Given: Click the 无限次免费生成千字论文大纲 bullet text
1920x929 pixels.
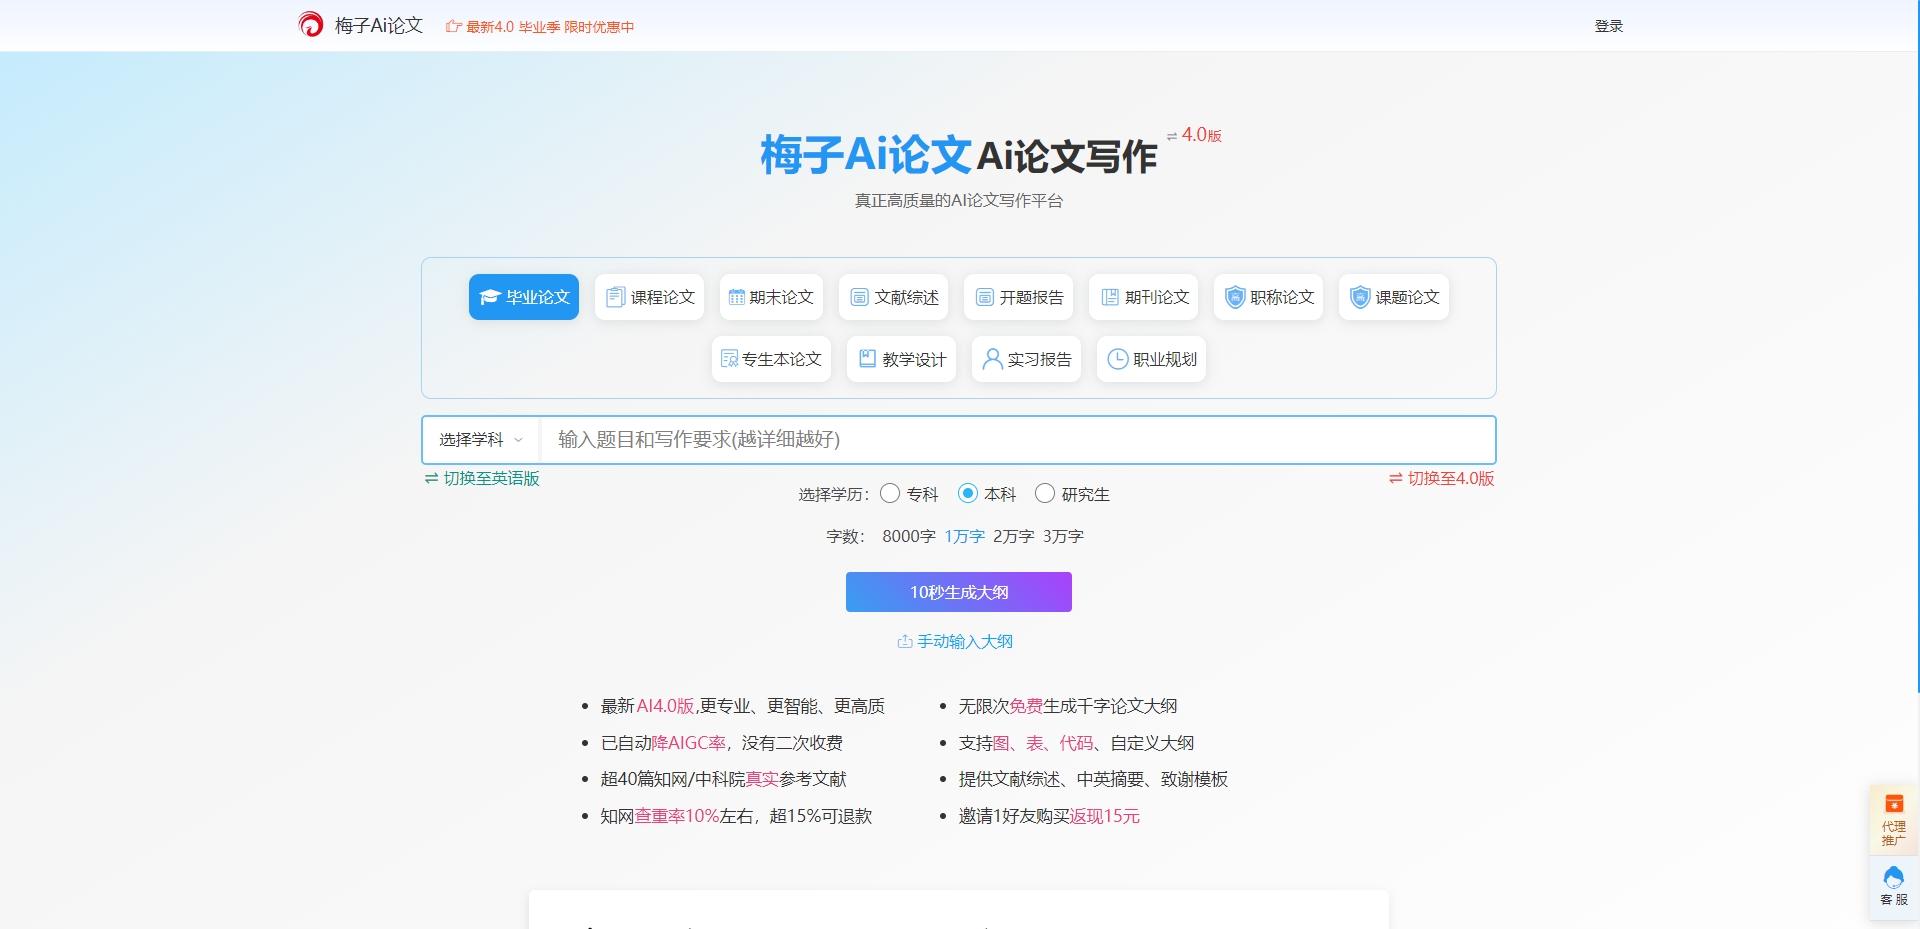Looking at the screenshot, I should pos(1068,706).
